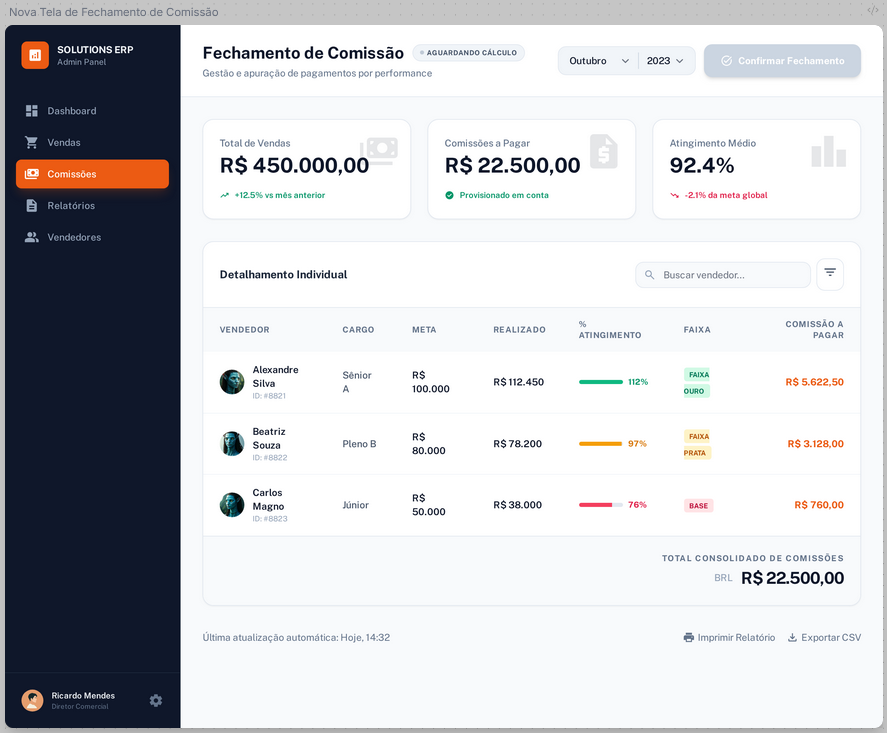This screenshot has height=733, width=887.
Task: Click the total R$ 22.500,00 consolidated value
Action: point(793,577)
